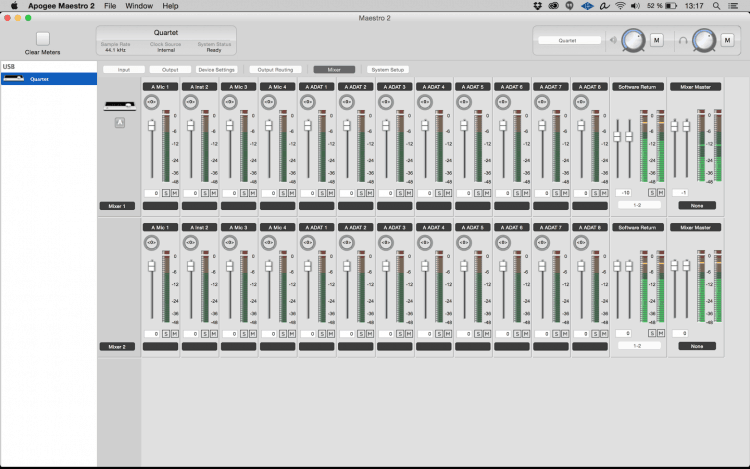Solo the A Mic 1 channel in Mixer 1

[166, 193]
